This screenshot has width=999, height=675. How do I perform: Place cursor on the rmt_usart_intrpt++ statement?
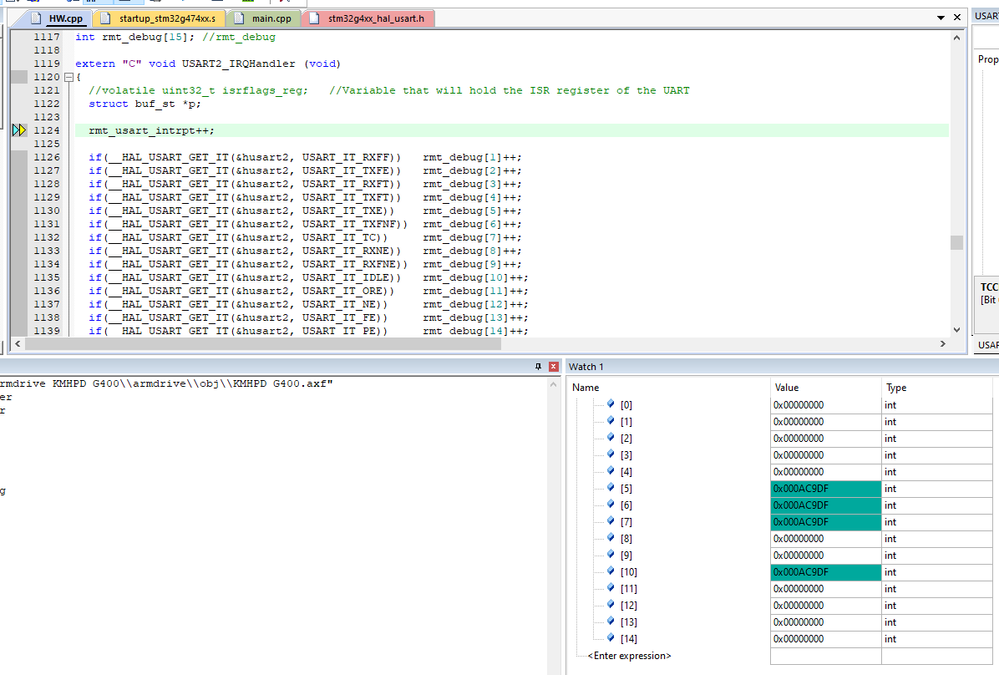pos(152,131)
